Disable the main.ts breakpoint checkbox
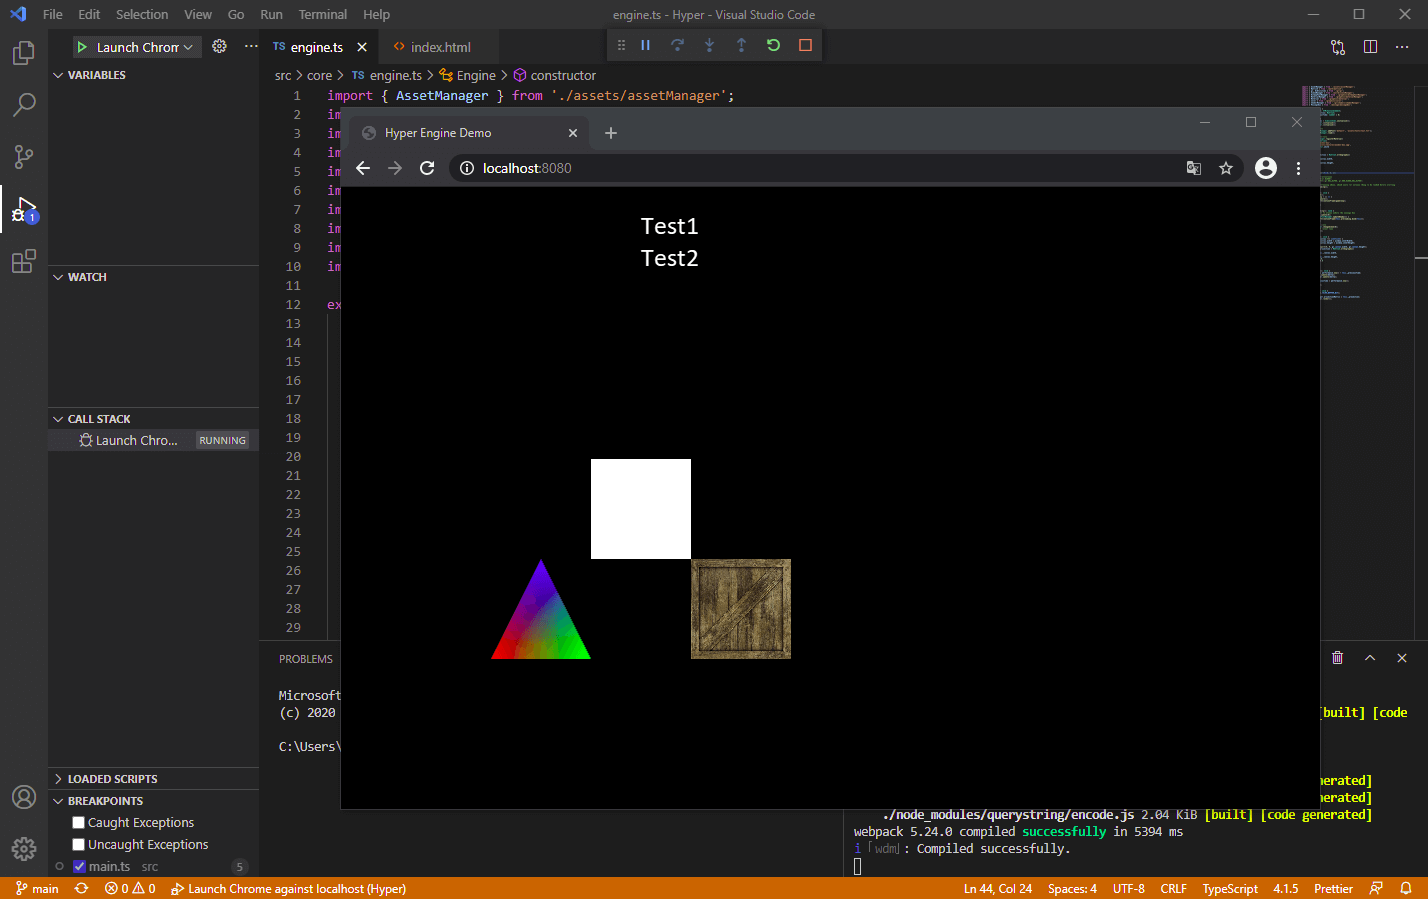The width and height of the screenshot is (1428, 899). (79, 867)
